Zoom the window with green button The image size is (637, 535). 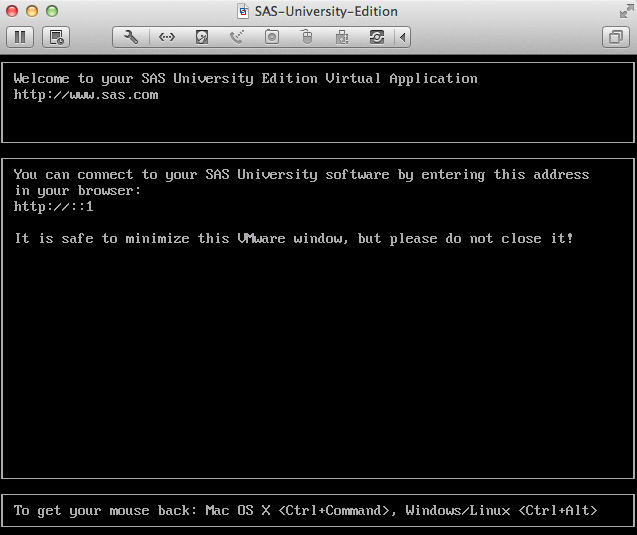[x=52, y=11]
